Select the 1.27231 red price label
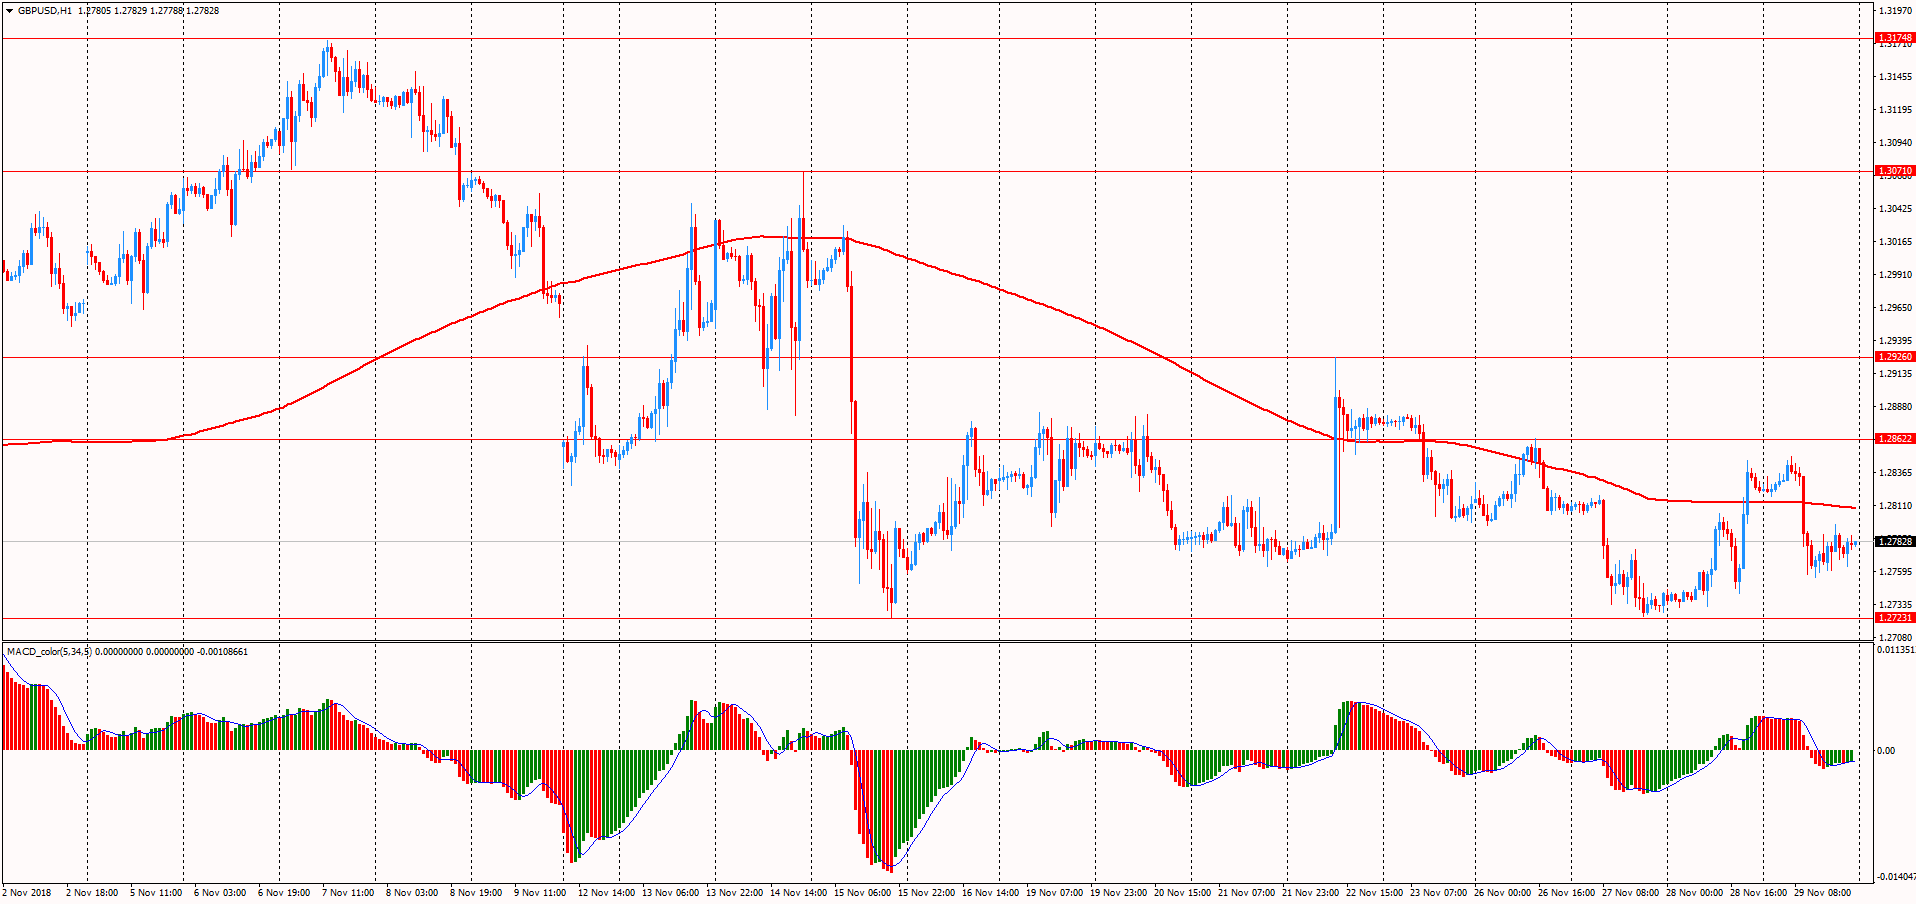 coord(1894,618)
